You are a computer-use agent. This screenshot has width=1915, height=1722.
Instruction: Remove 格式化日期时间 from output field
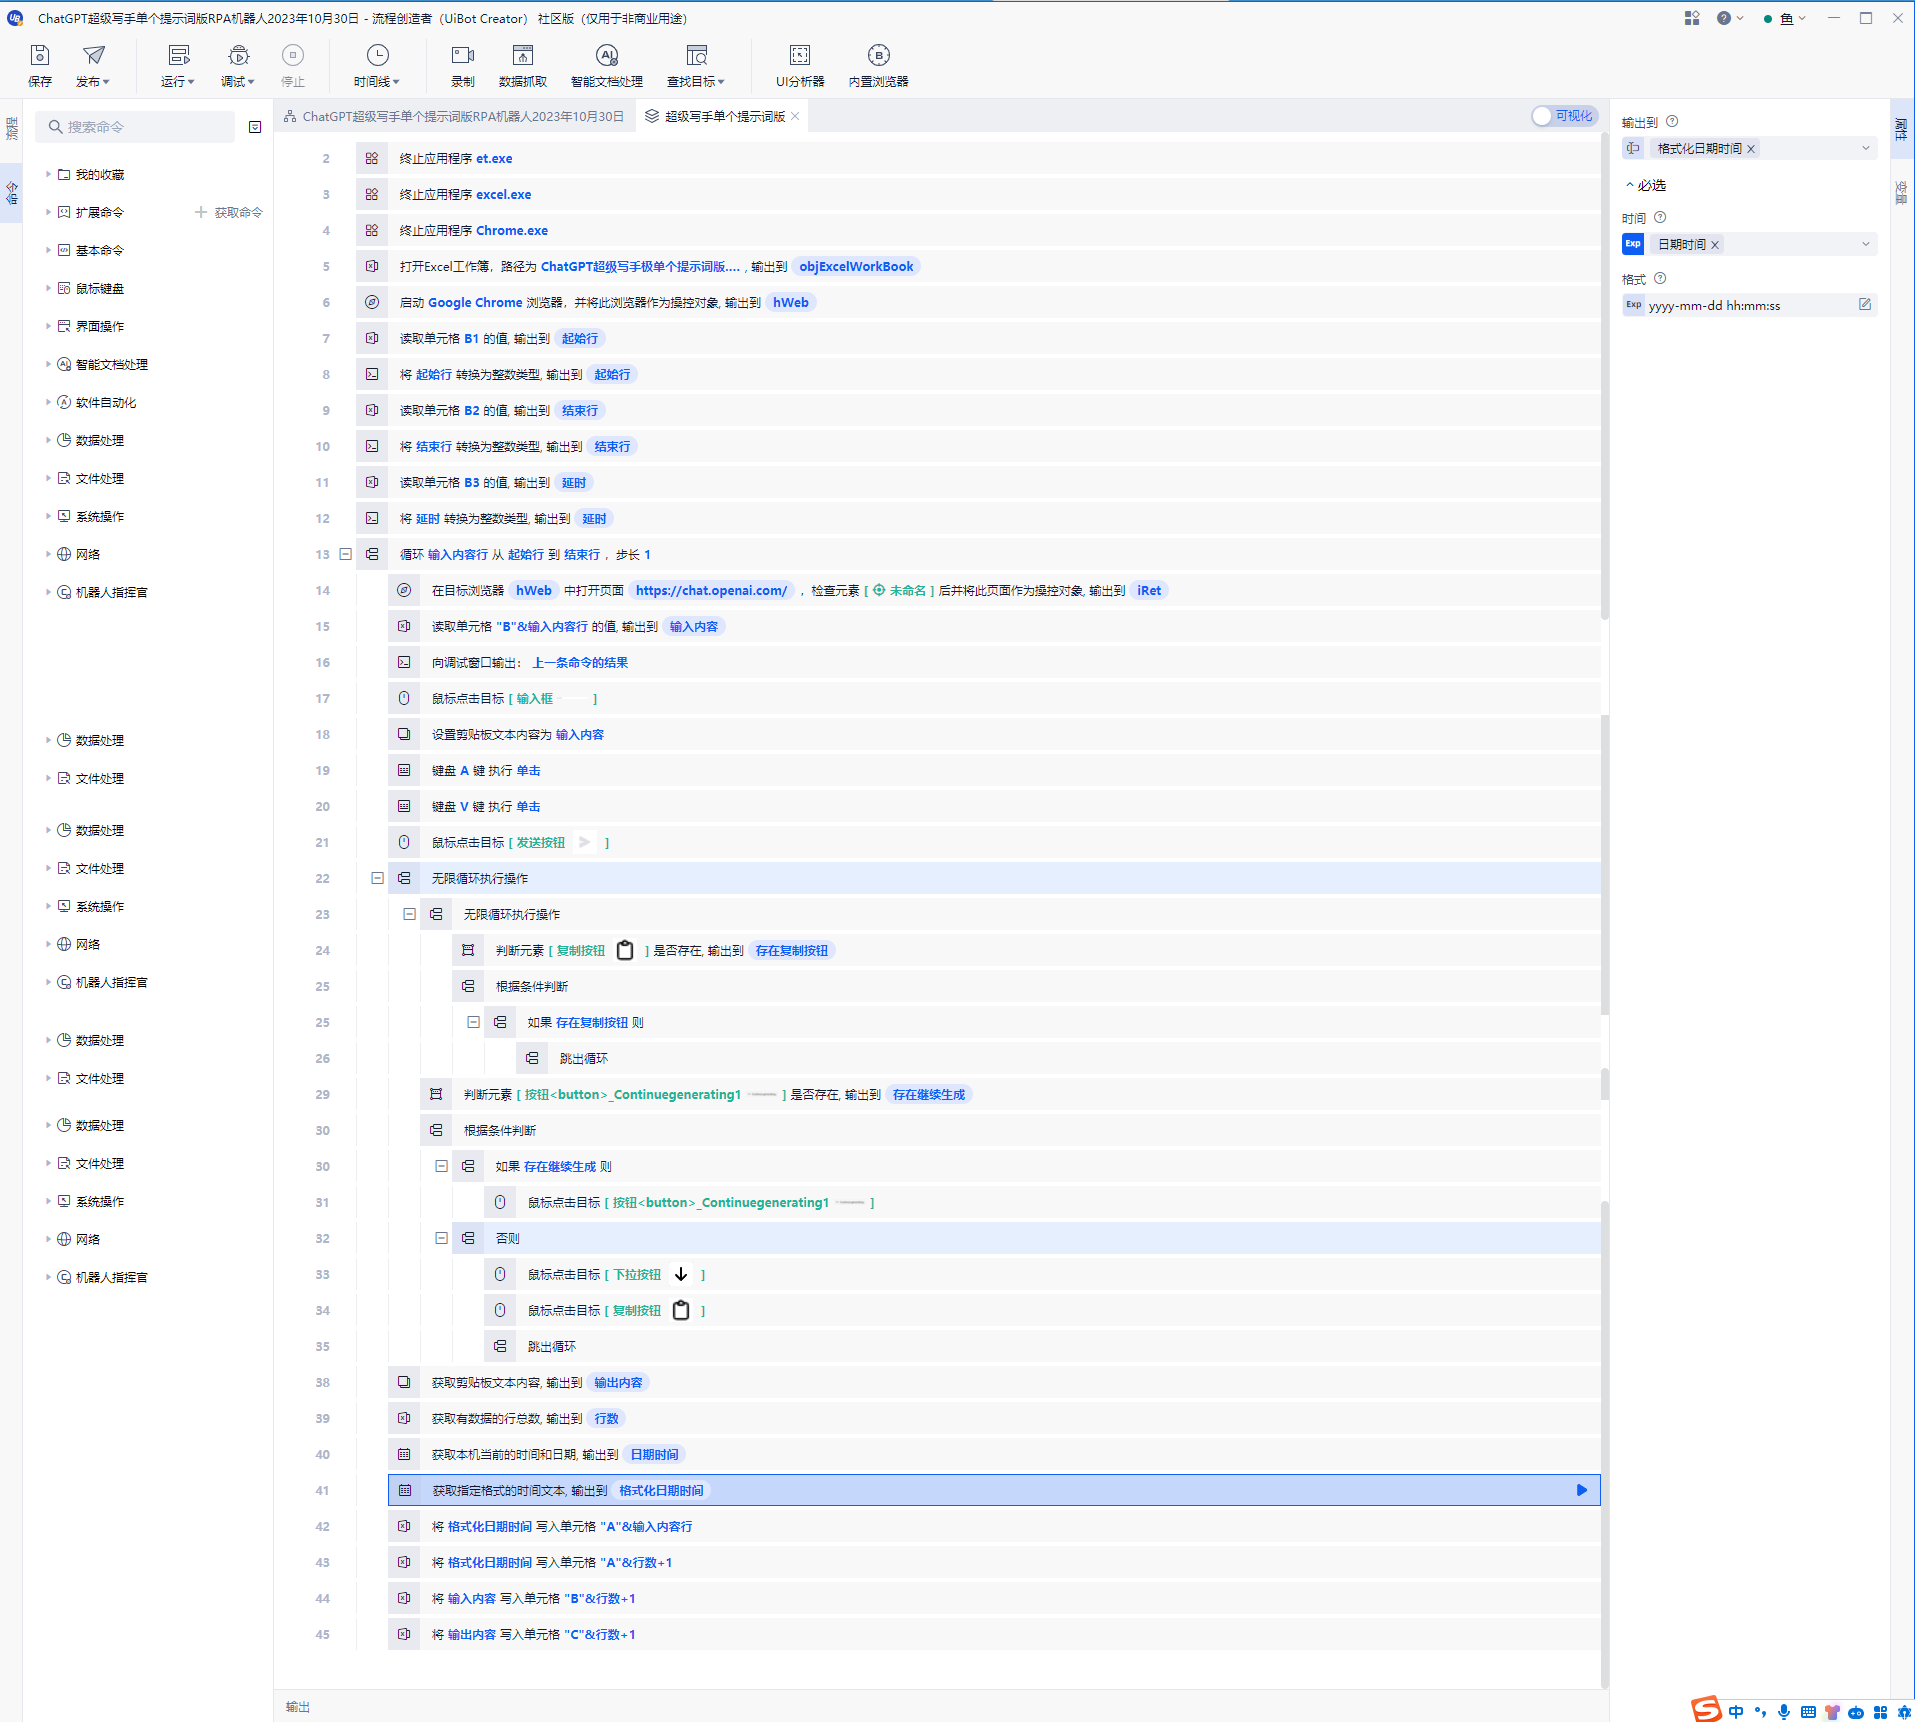1751,149
